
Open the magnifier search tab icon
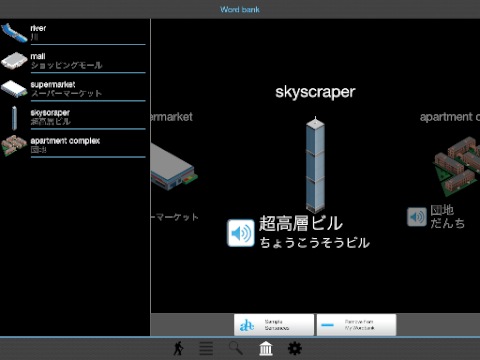pyautogui.click(x=236, y=348)
